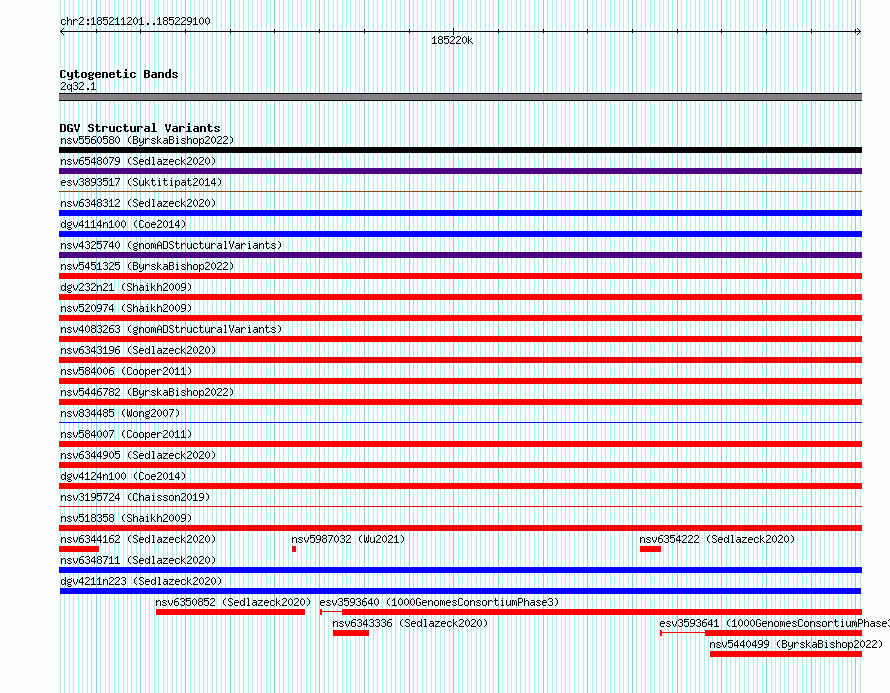The width and height of the screenshot is (890, 693).
Task: Click nsv5987032 (Wu2021) label
Action: pyautogui.click(x=348, y=539)
